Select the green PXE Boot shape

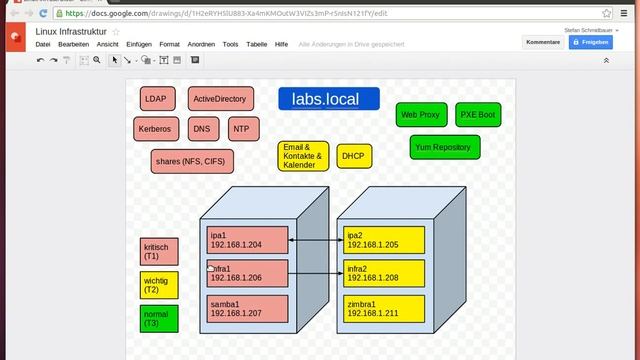[x=478, y=115]
